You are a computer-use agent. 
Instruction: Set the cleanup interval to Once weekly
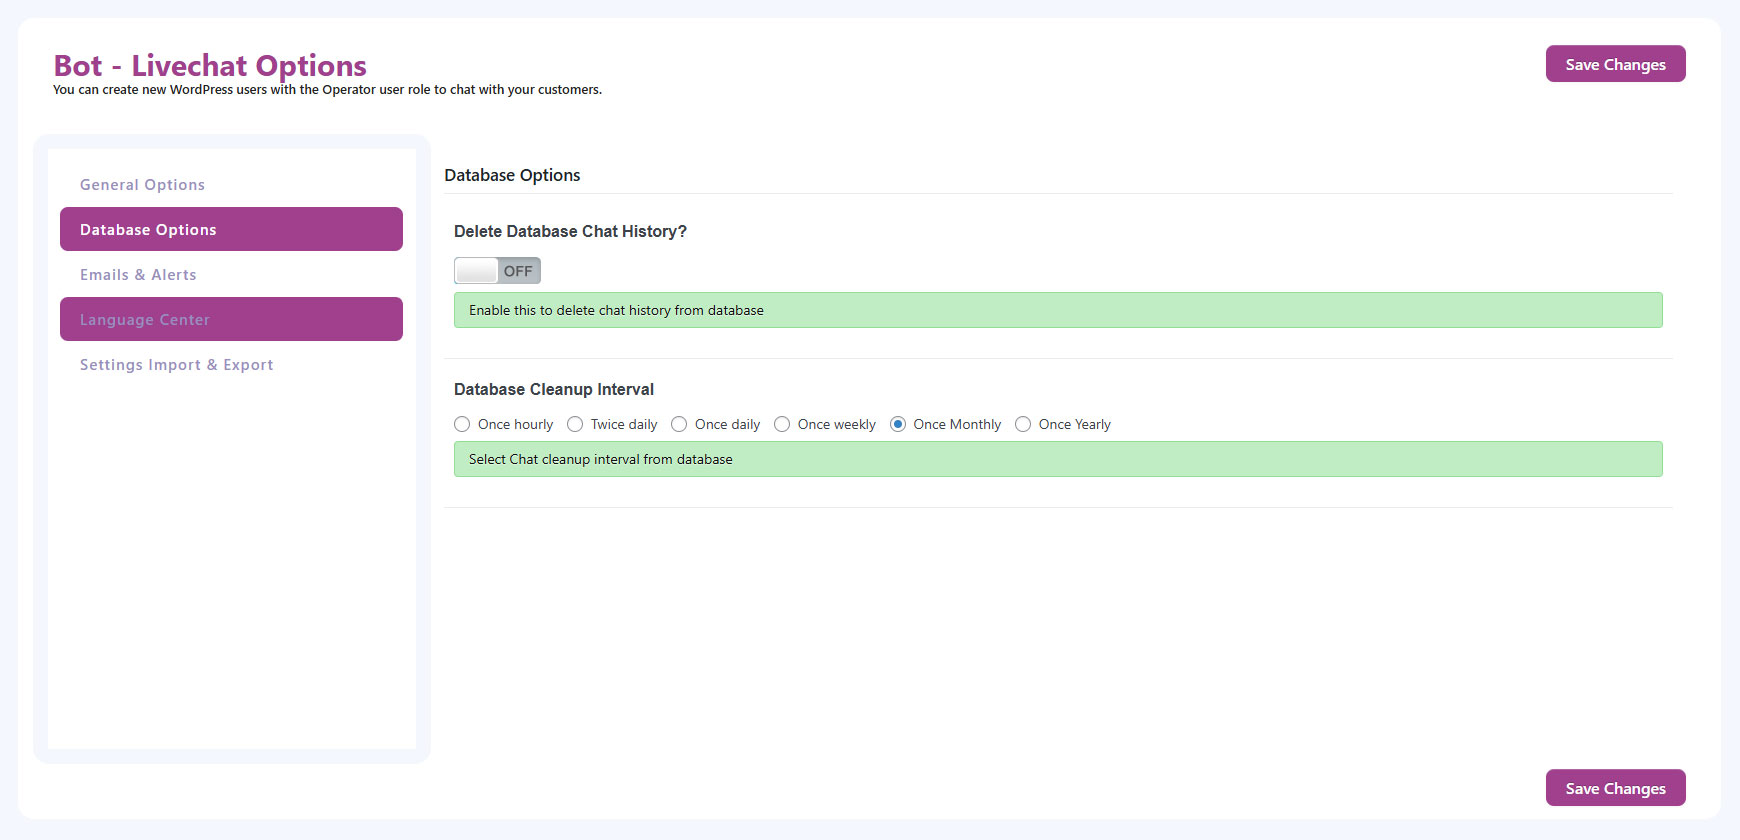pyautogui.click(x=782, y=424)
